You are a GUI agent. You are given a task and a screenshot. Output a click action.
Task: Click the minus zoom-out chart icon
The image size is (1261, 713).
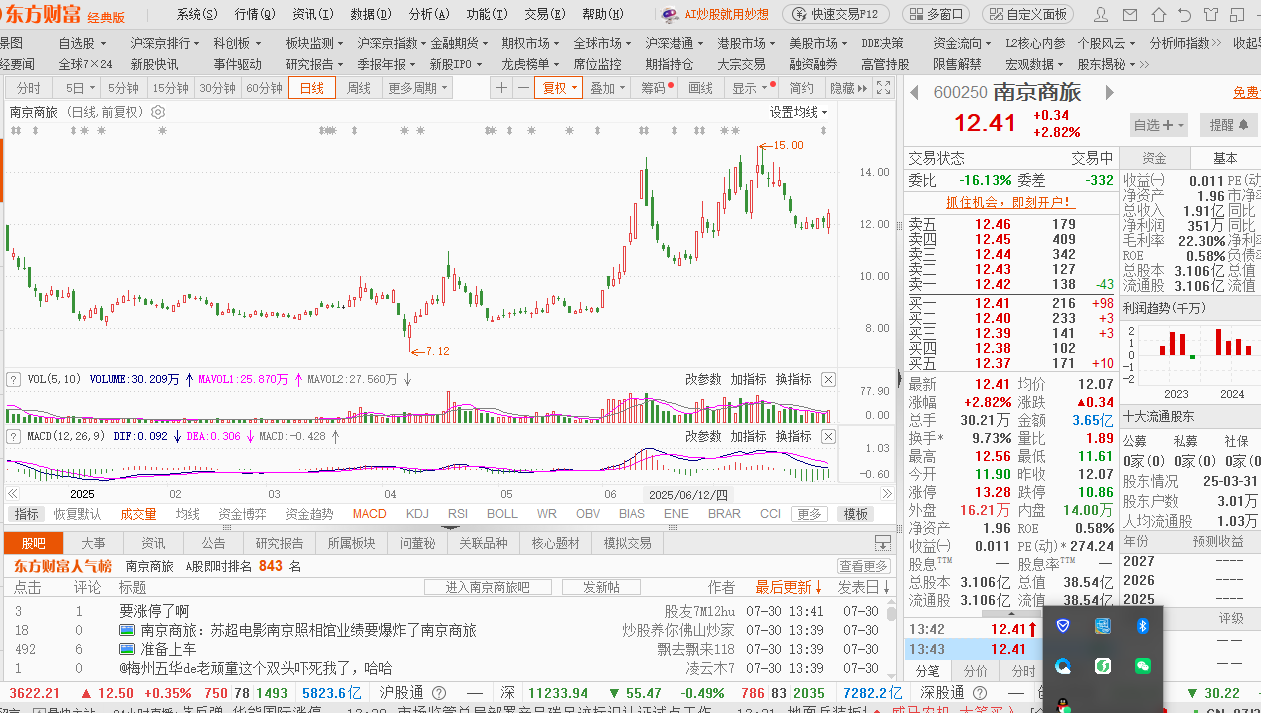click(x=522, y=87)
